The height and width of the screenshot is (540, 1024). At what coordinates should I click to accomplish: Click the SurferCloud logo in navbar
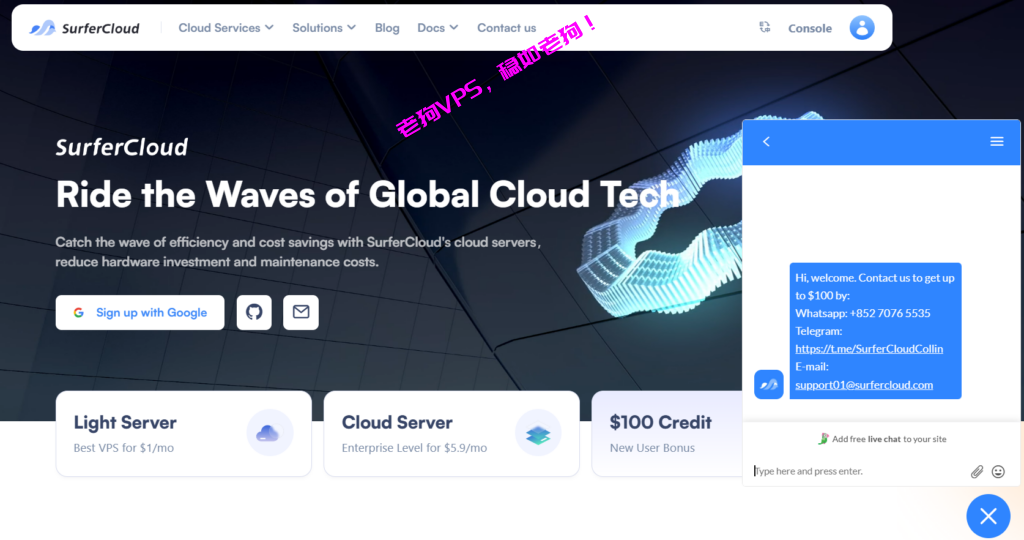[x=84, y=28]
